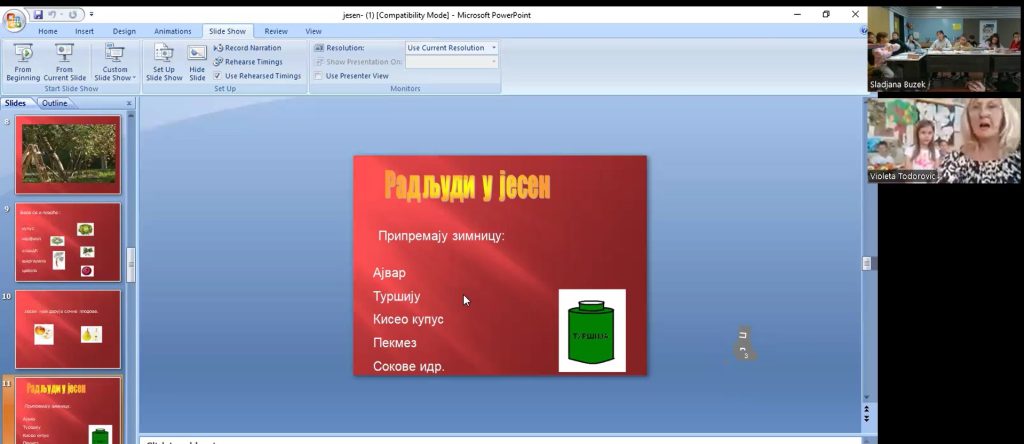The image size is (1024, 444).
Task: Enable Use Presenter View checkbox
Action: point(319,76)
